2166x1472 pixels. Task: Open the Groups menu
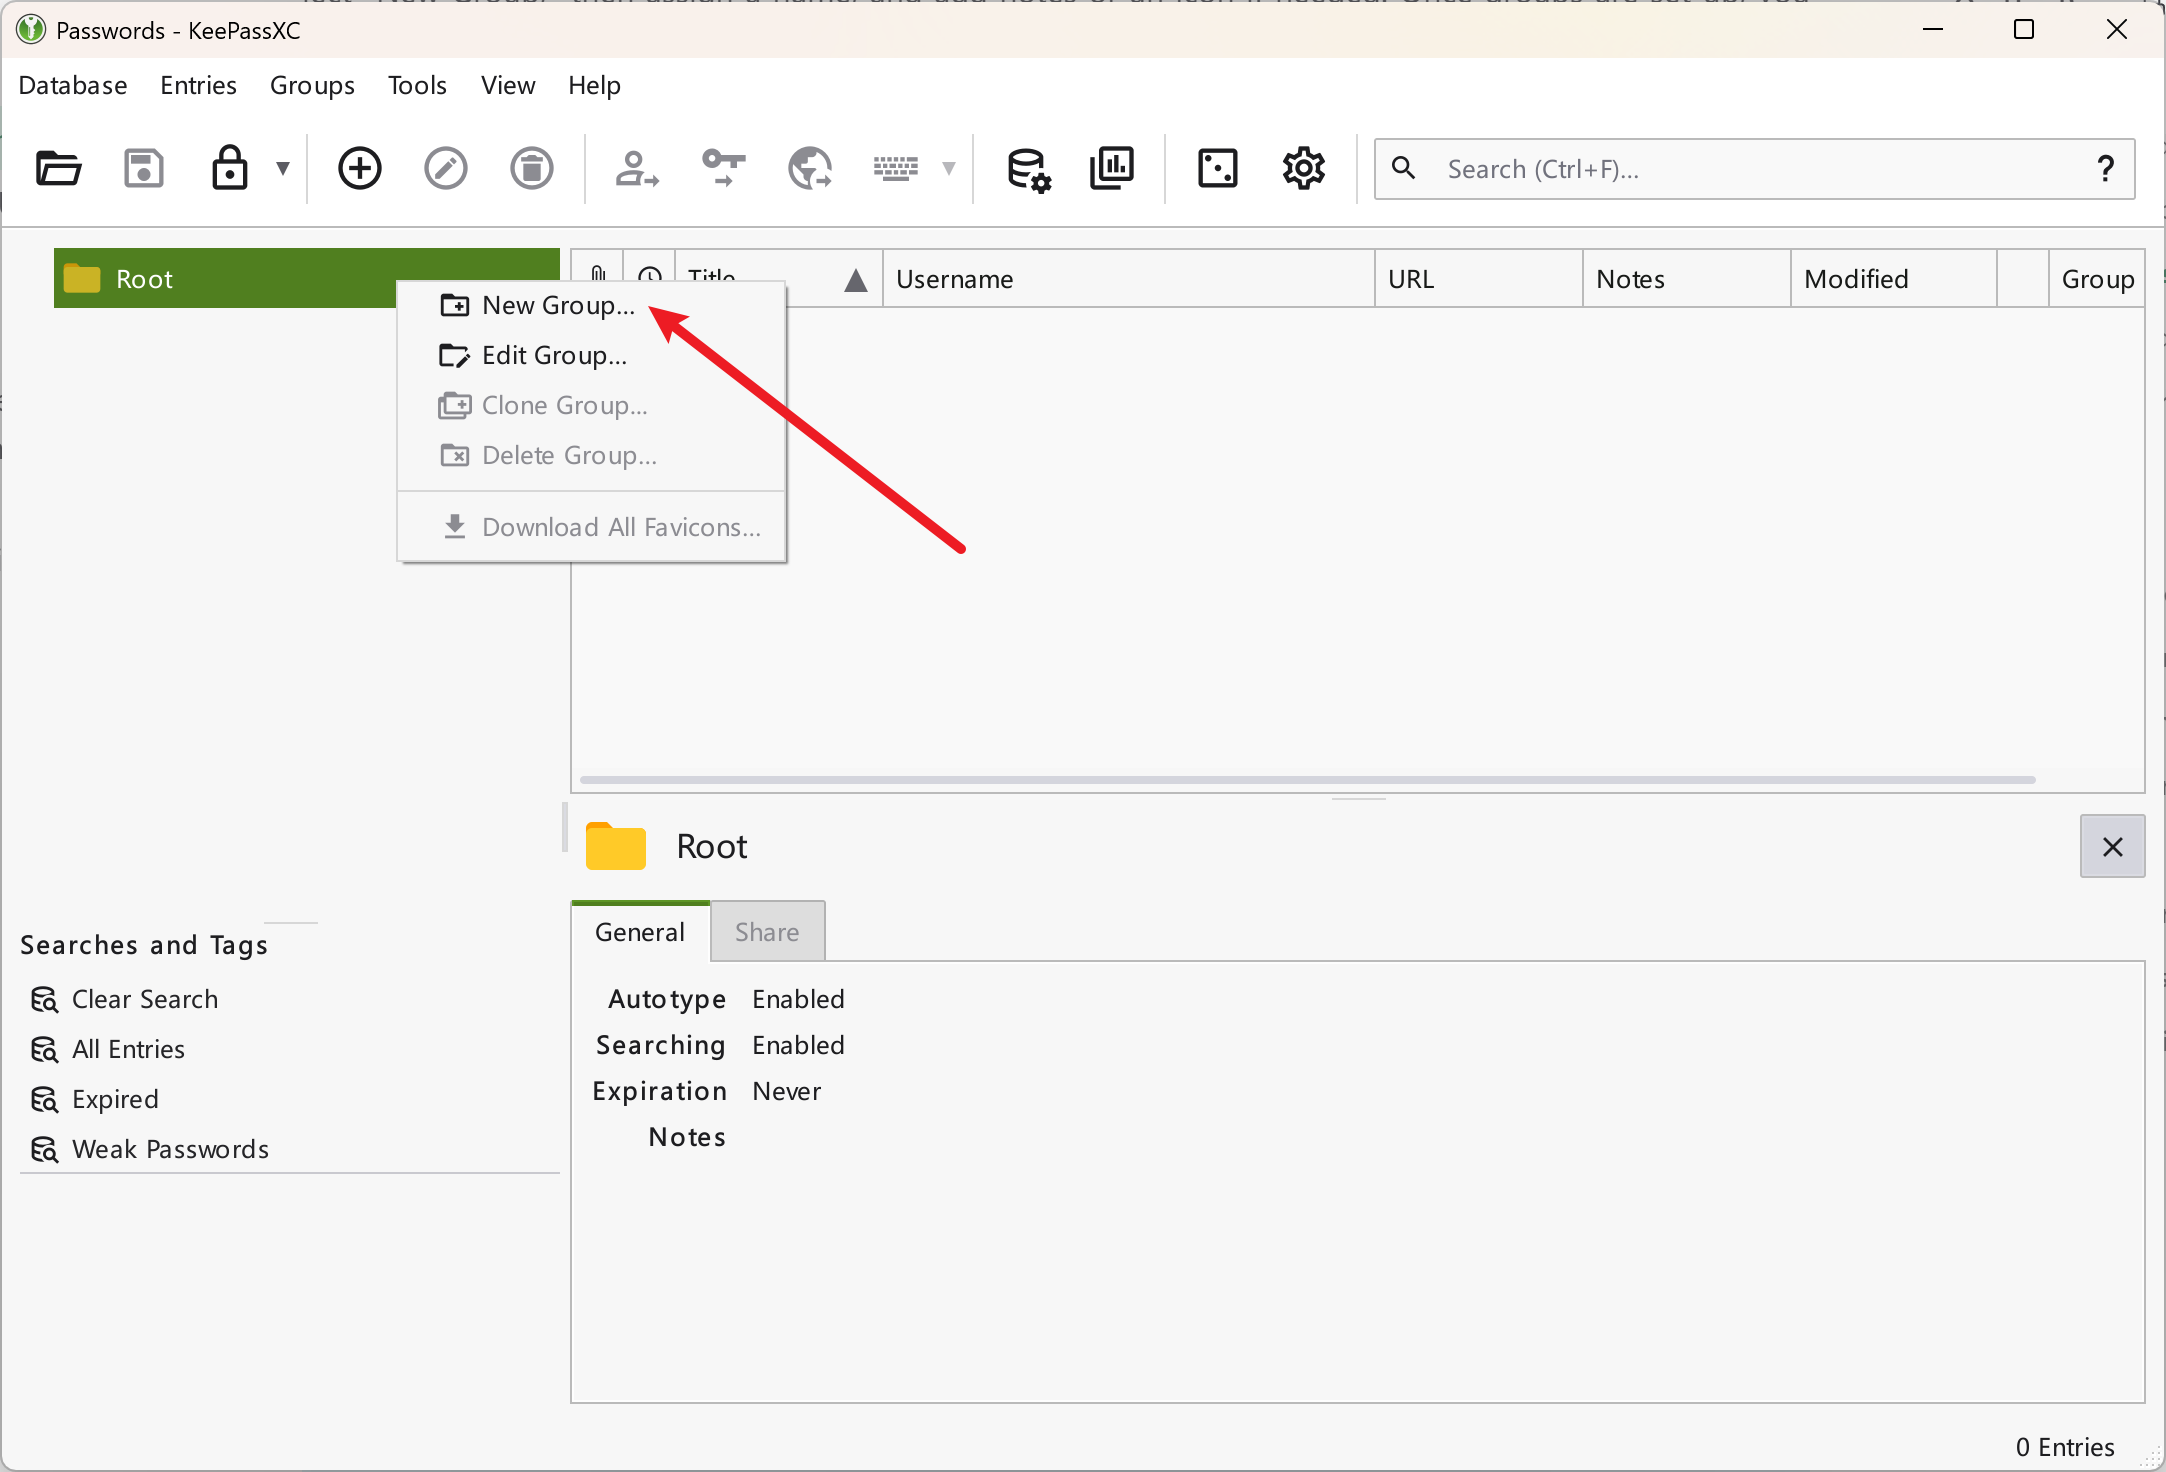click(x=312, y=86)
